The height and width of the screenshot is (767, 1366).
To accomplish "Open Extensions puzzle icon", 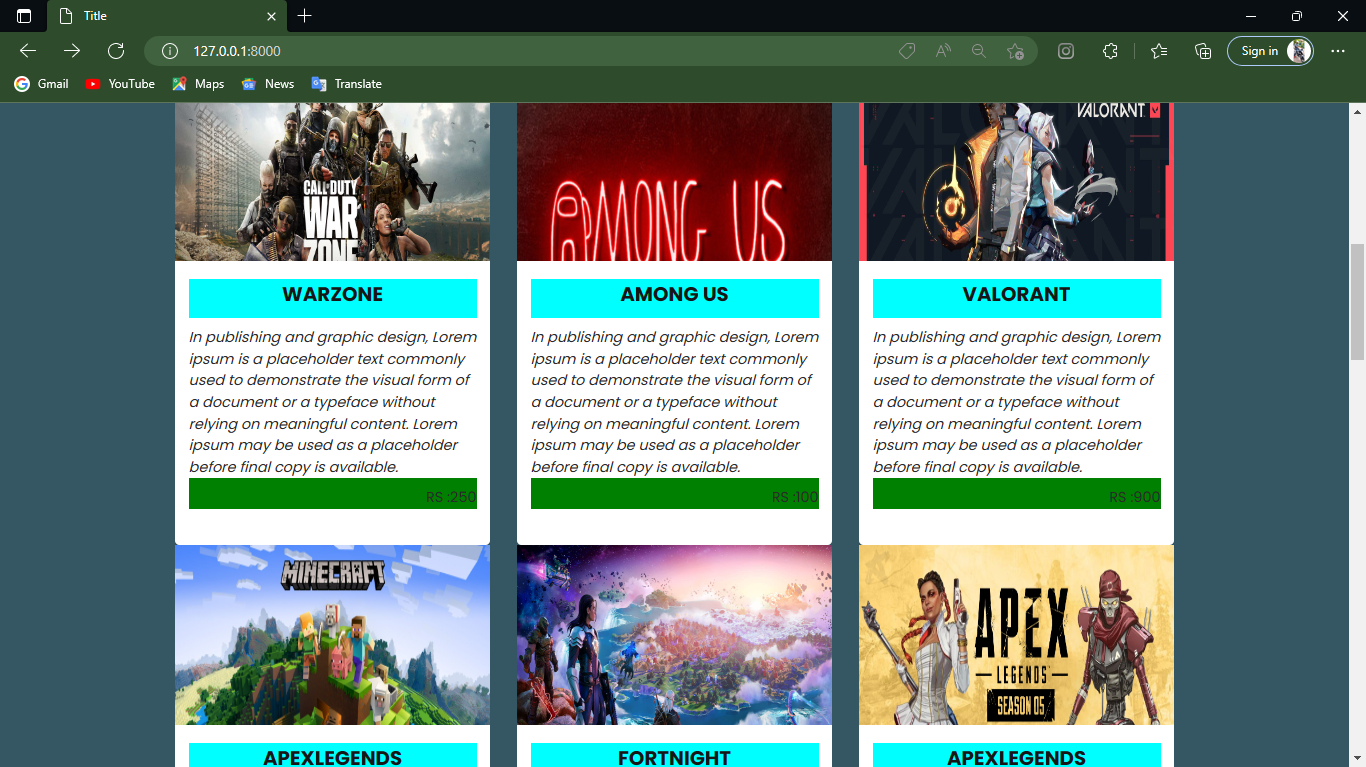I will pyautogui.click(x=1110, y=51).
